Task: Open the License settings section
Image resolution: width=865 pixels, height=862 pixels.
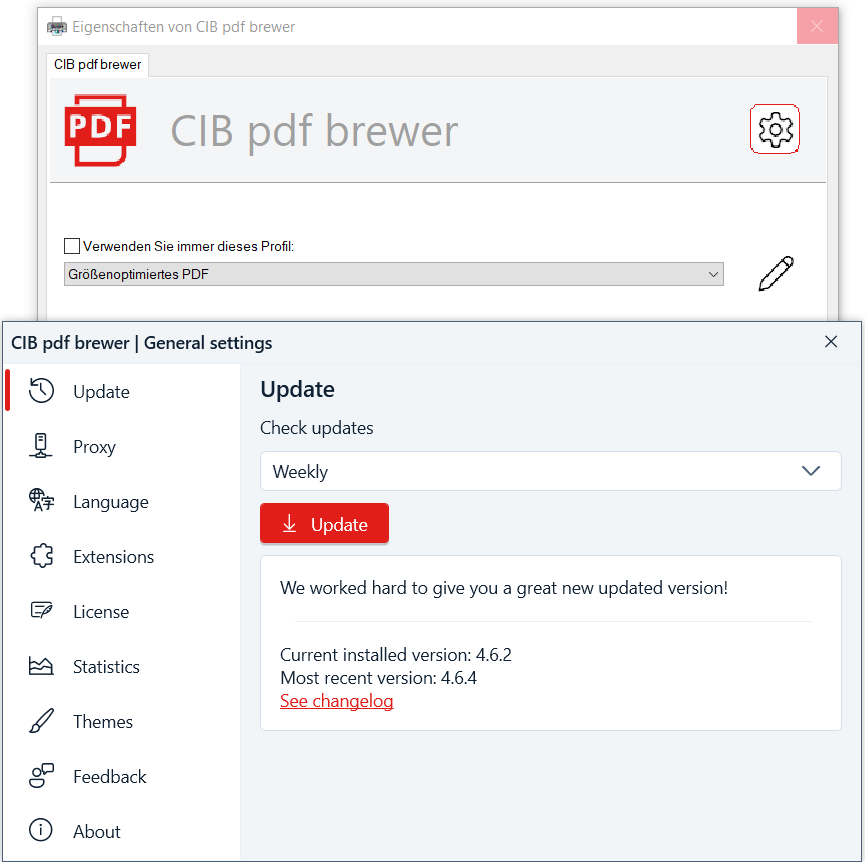Action: 122,612
